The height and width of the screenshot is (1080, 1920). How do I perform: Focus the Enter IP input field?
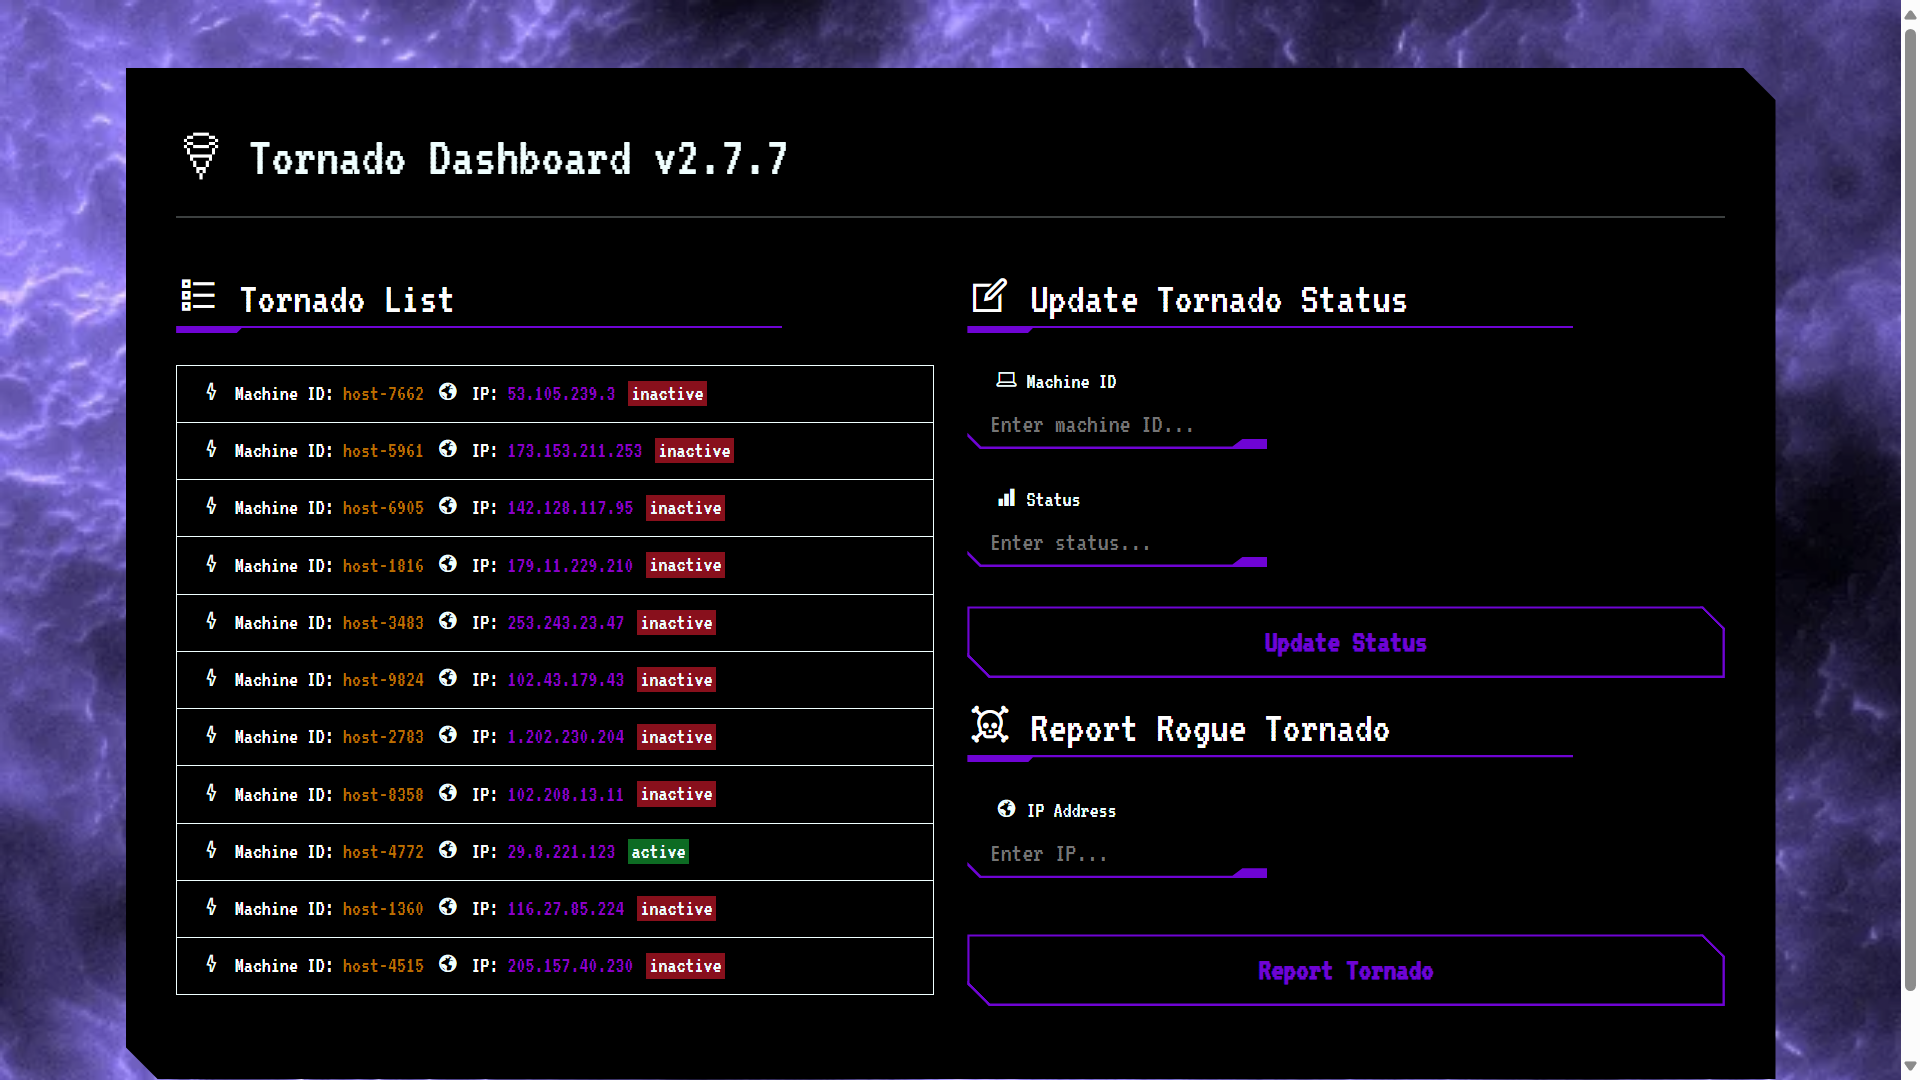tap(1118, 855)
